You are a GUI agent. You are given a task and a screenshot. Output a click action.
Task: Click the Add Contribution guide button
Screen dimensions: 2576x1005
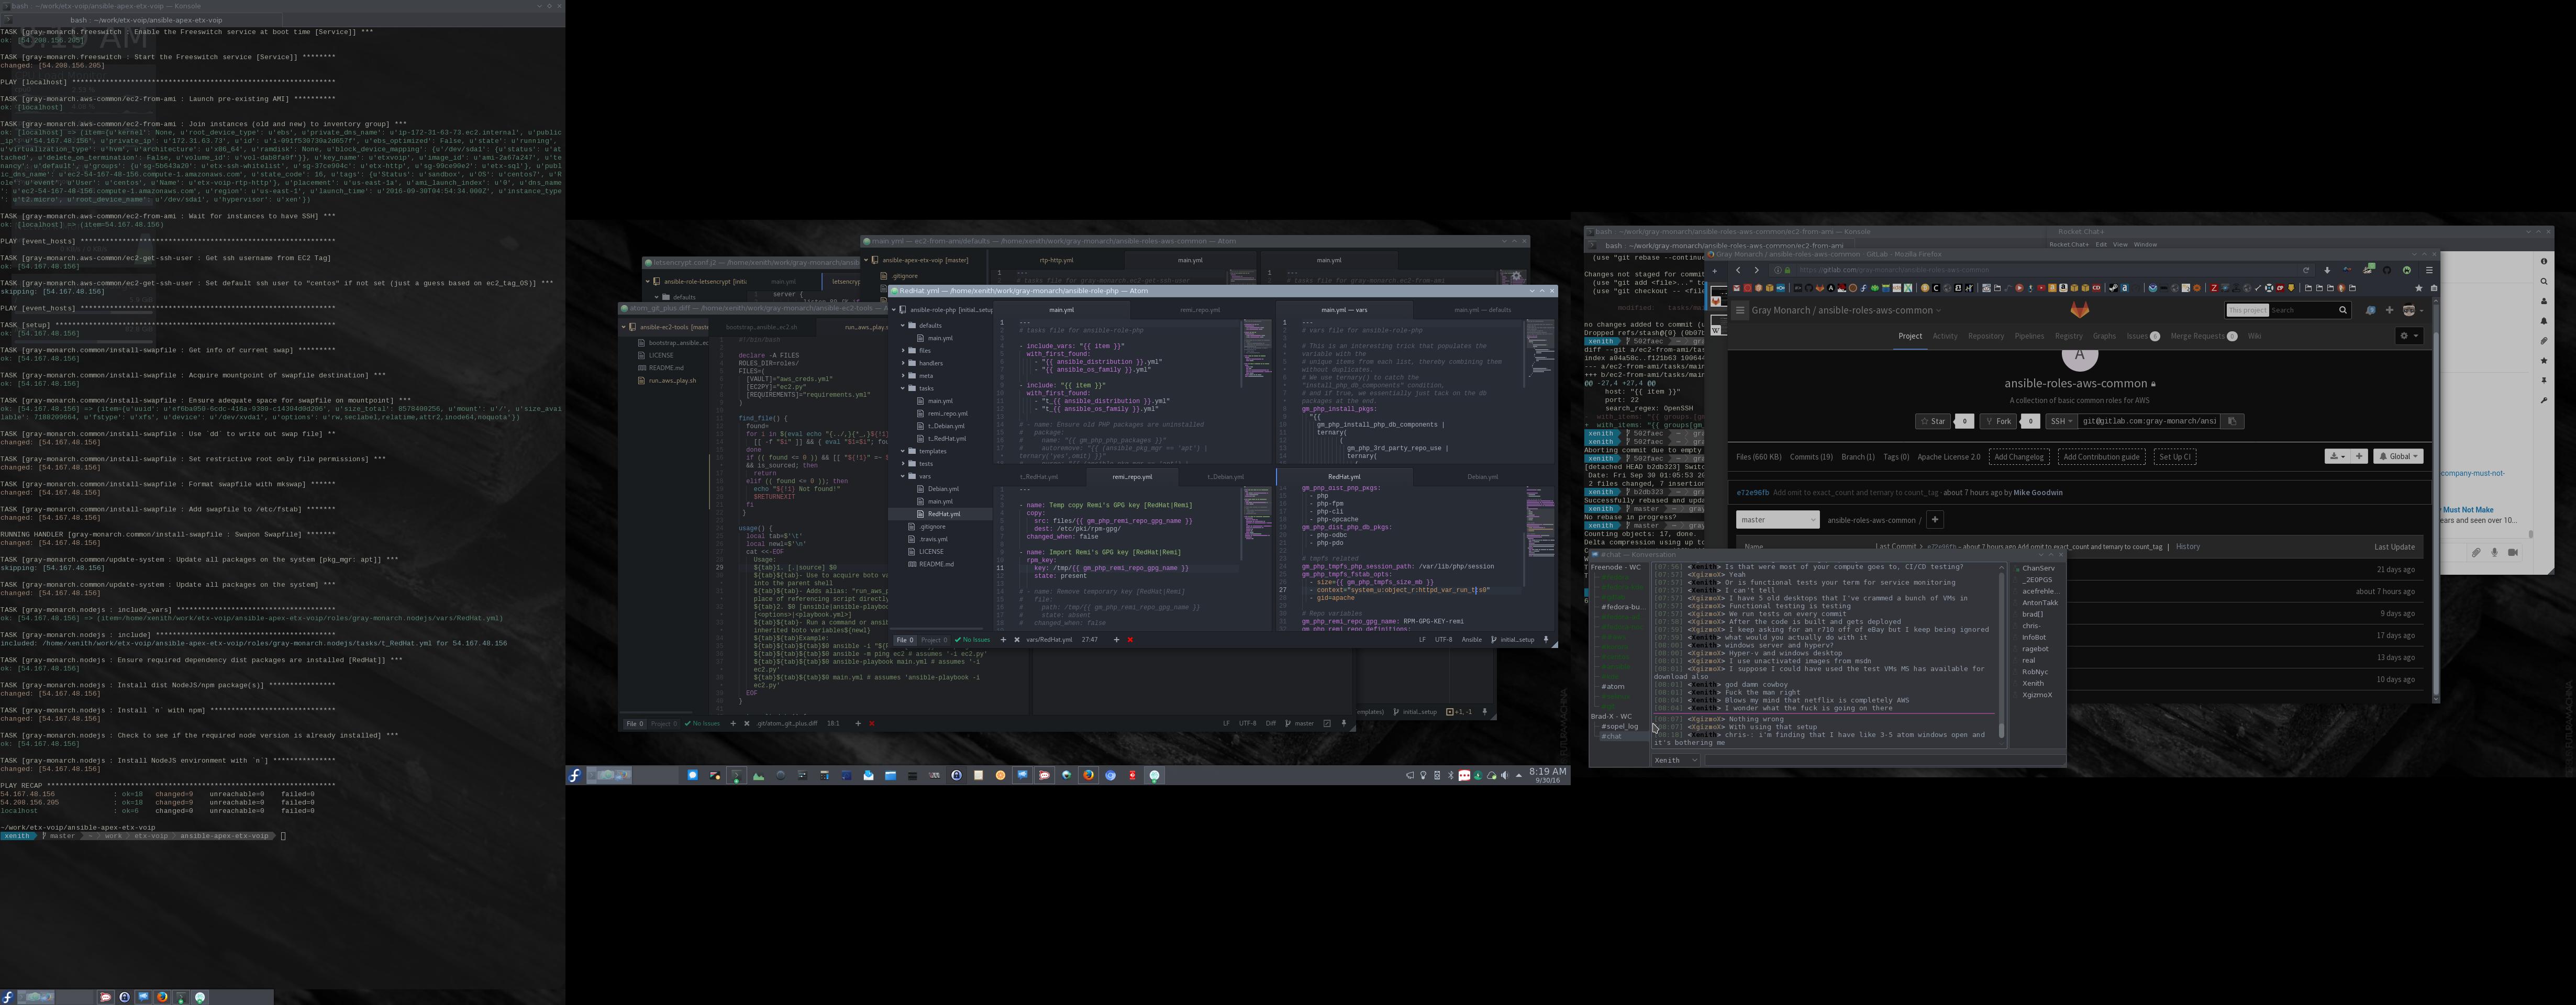[x=2101, y=457]
